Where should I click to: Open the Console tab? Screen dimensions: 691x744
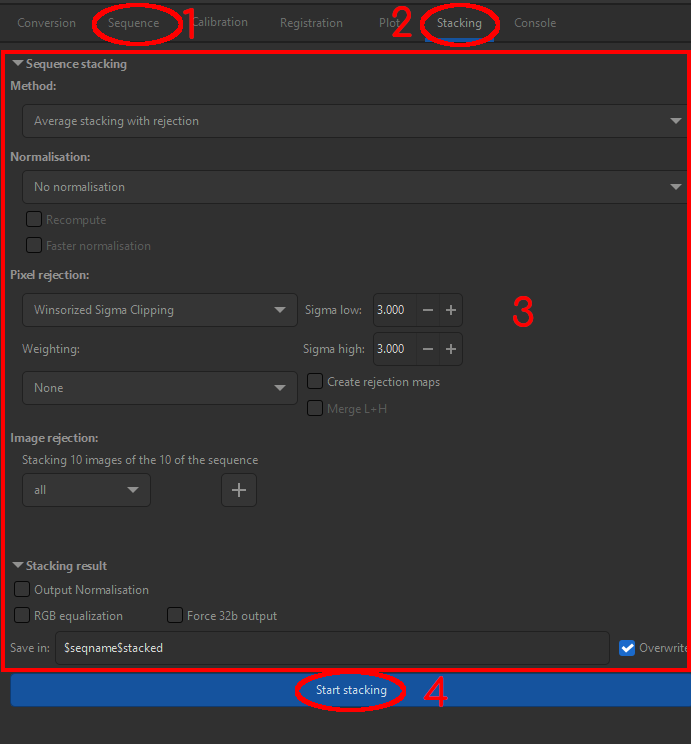point(535,23)
